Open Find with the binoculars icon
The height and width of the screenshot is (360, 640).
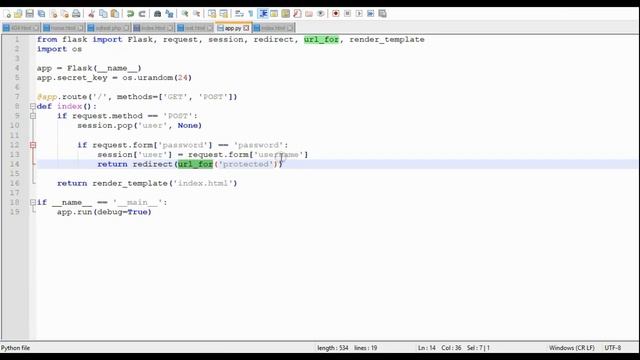tap(157, 14)
